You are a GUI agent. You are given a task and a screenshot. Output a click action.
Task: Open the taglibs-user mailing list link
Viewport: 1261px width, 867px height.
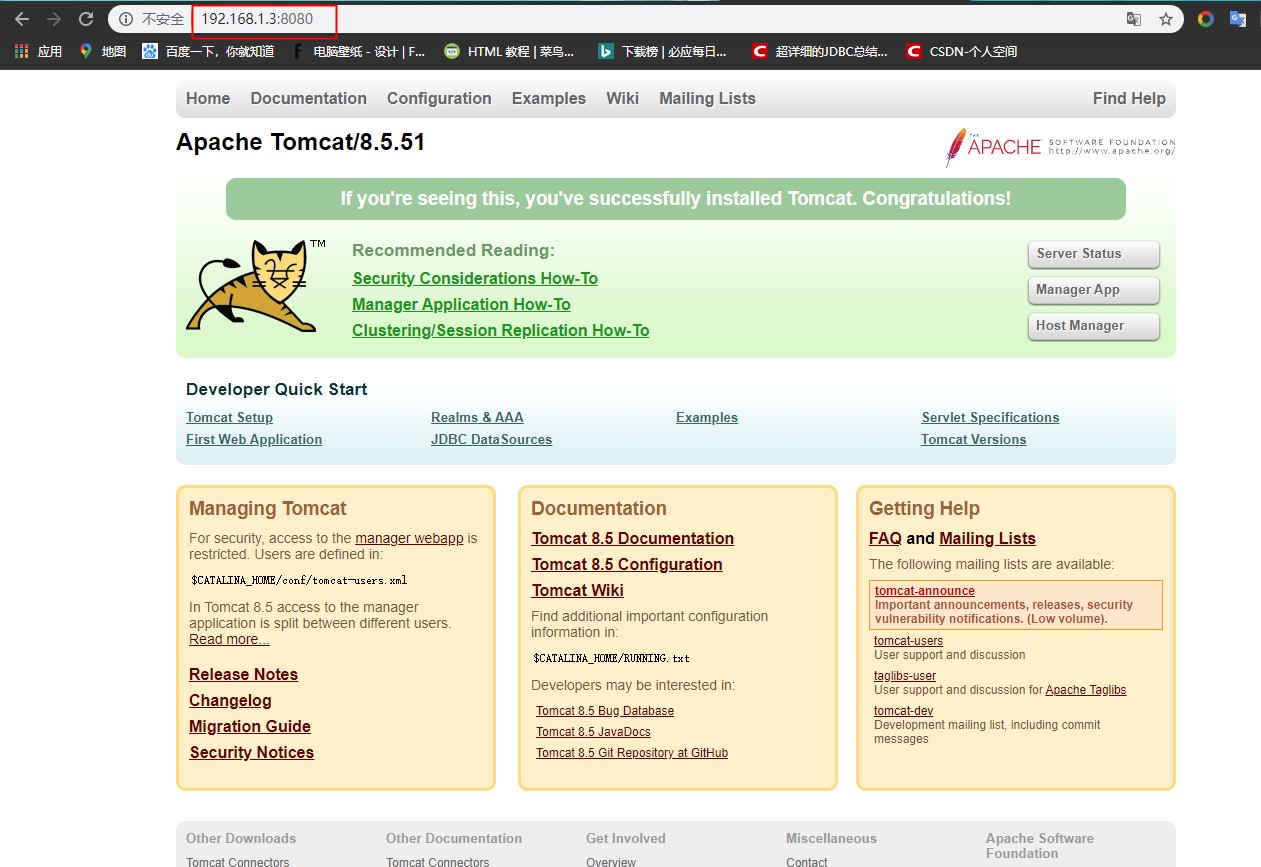[x=905, y=676]
